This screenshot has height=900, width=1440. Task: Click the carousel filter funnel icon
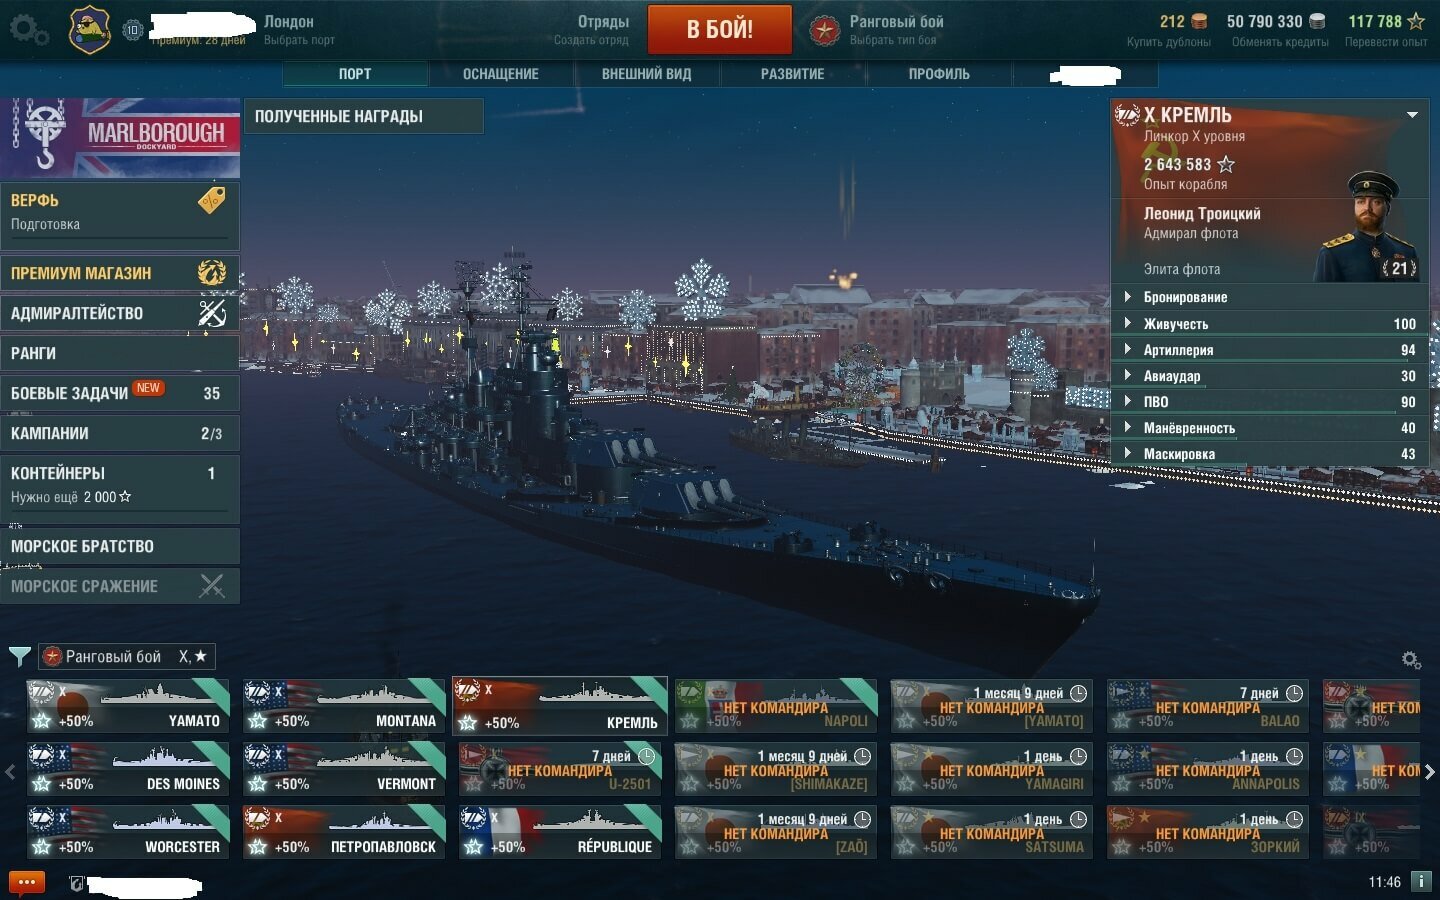coord(19,657)
